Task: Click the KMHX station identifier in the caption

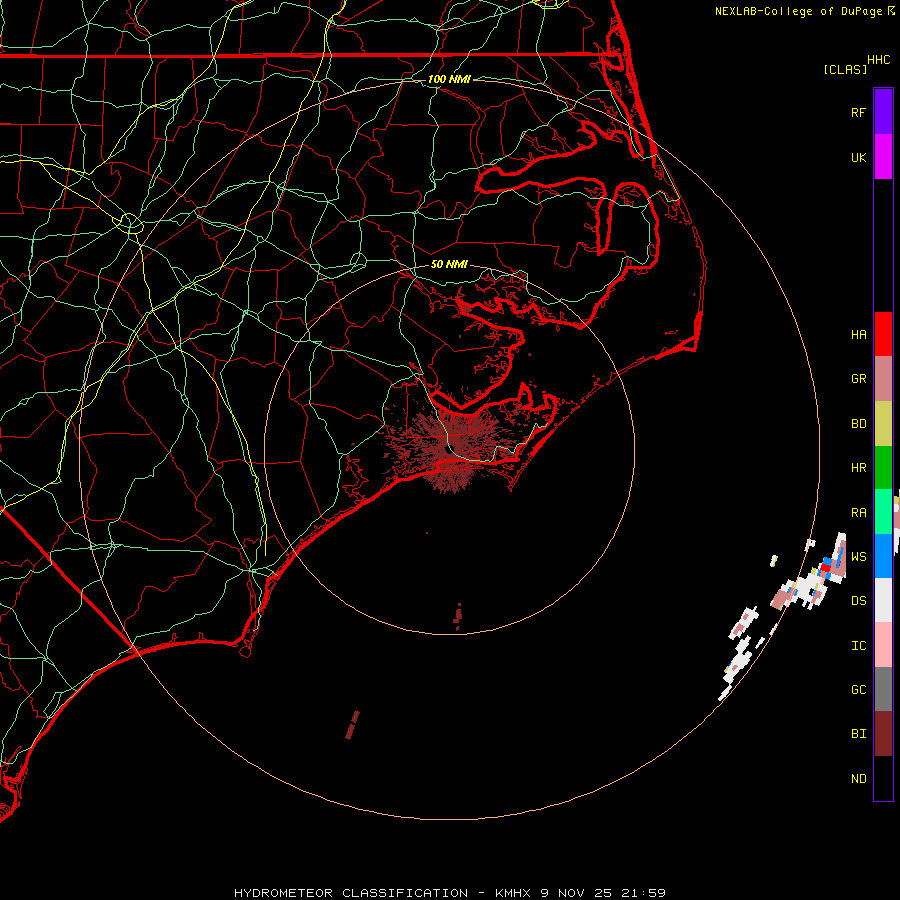Action: point(513,893)
